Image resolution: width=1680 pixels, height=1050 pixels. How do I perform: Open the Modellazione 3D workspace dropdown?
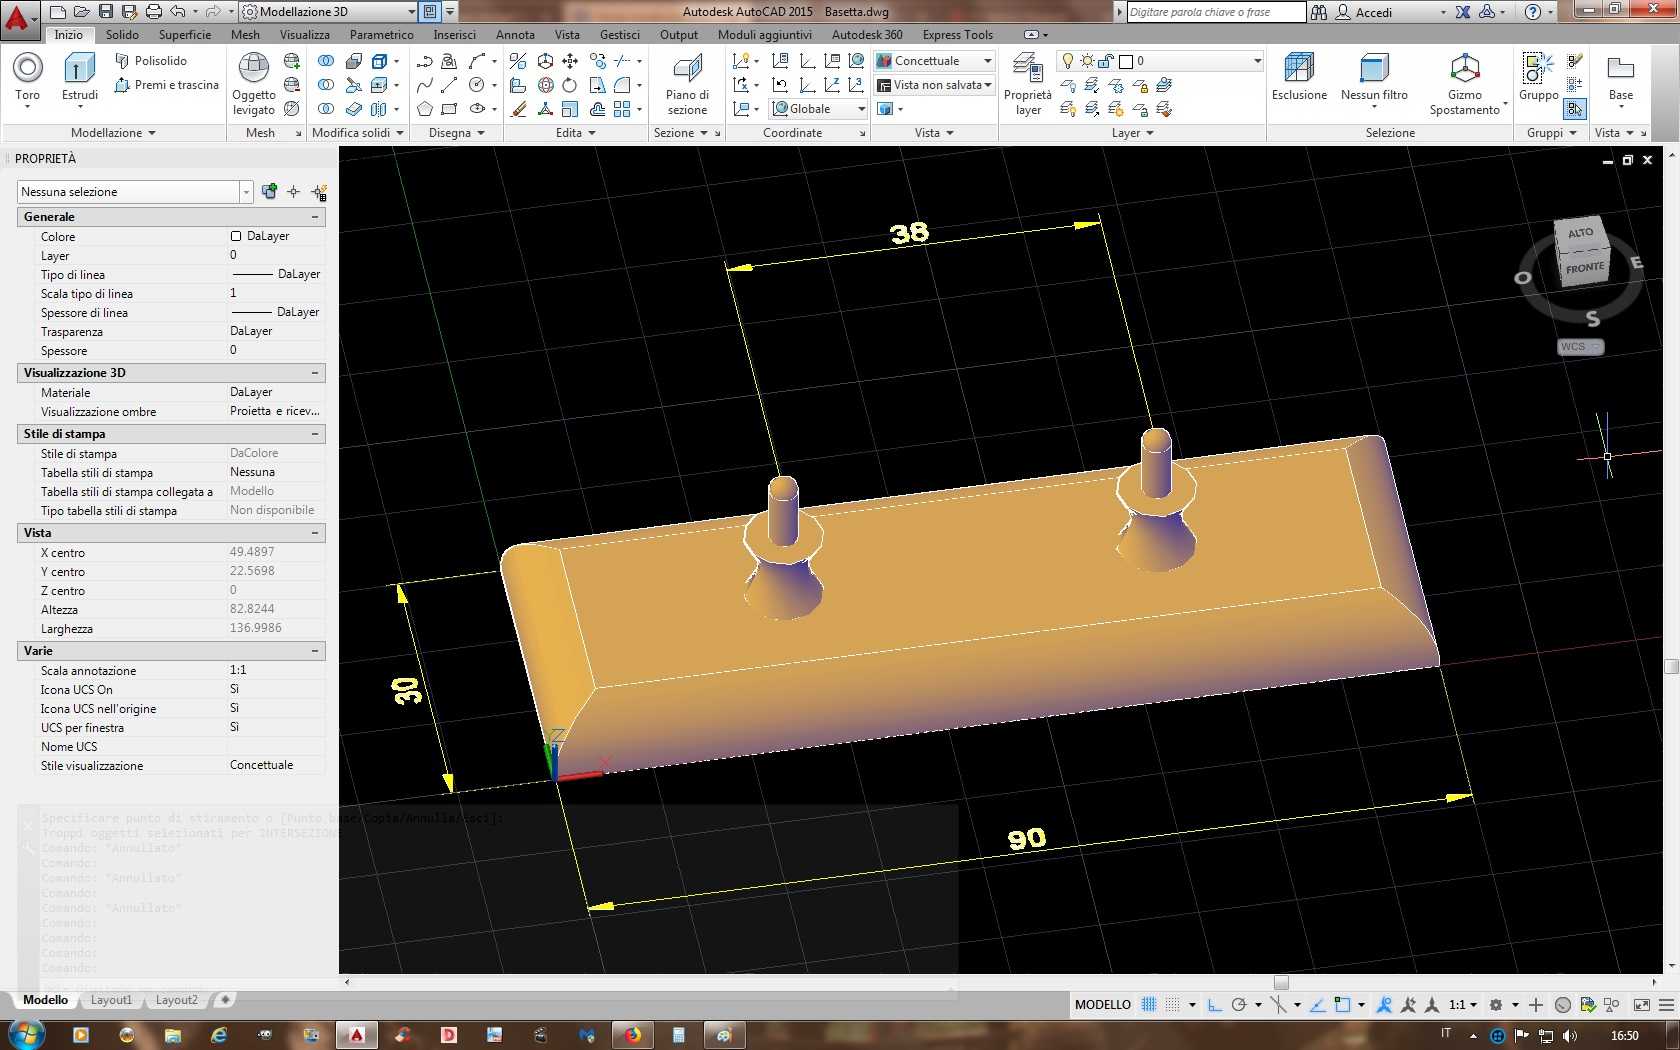[x=328, y=12]
